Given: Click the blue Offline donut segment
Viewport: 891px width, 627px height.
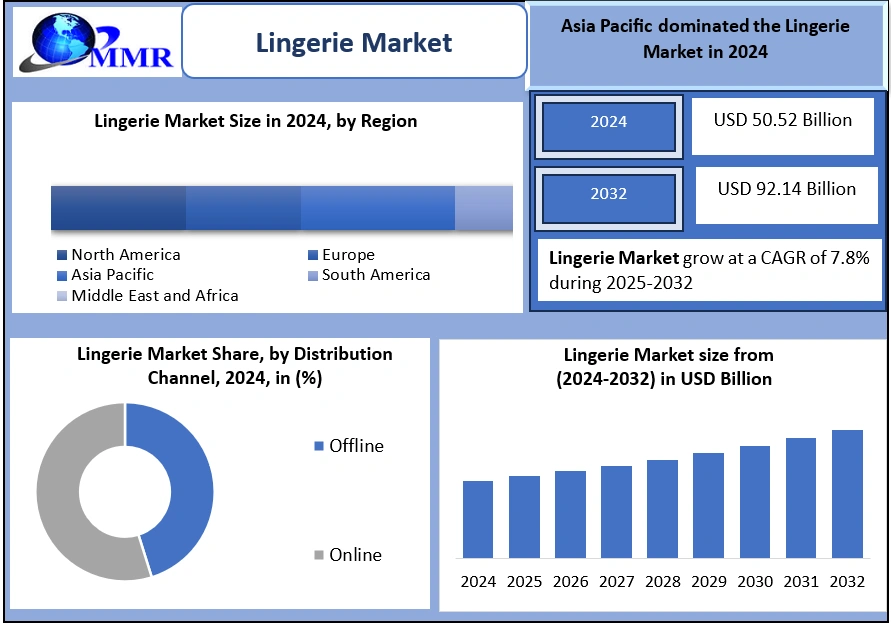Looking at the screenshot, I should (189, 480).
